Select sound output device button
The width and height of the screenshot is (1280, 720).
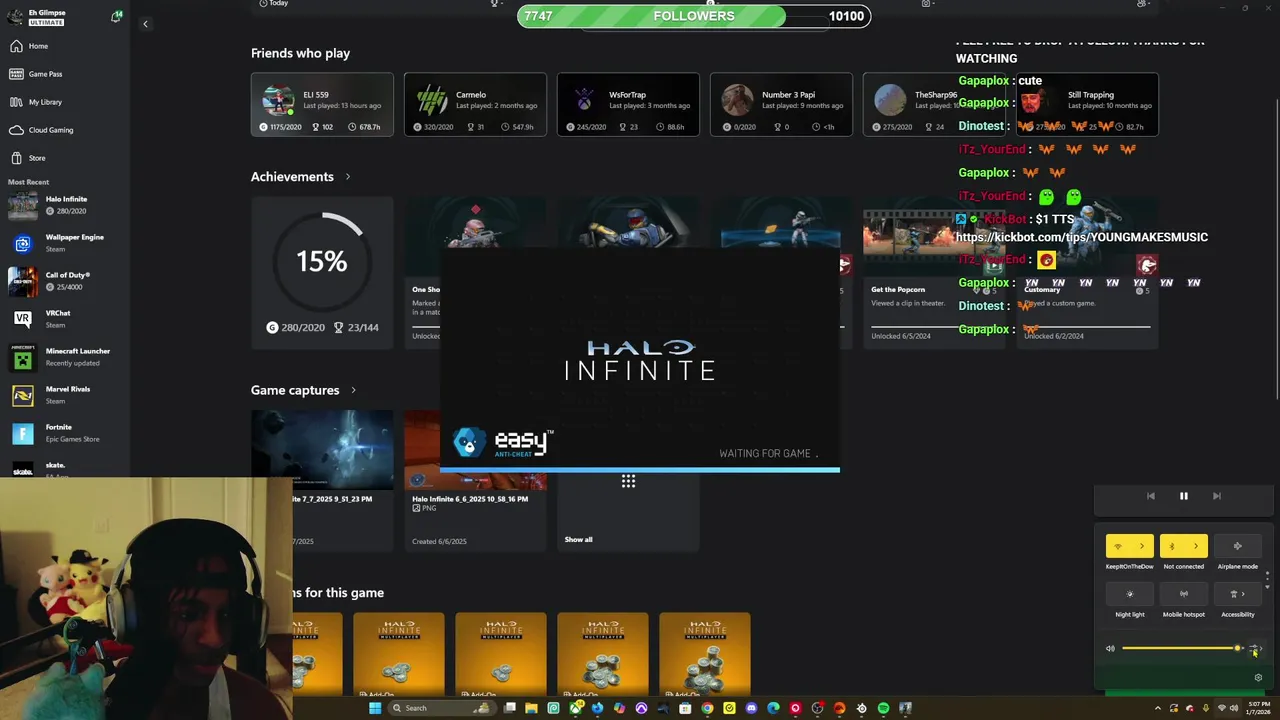[x=1256, y=648]
